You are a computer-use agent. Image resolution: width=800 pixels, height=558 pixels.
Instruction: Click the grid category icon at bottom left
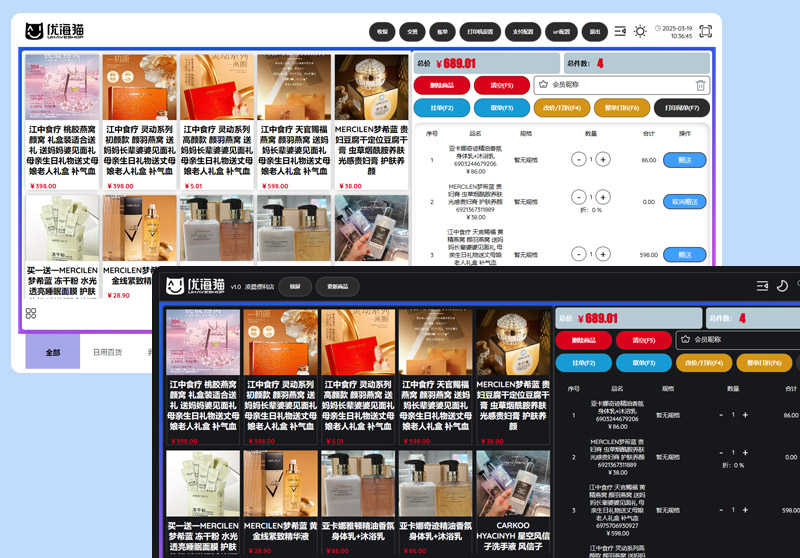click(31, 313)
